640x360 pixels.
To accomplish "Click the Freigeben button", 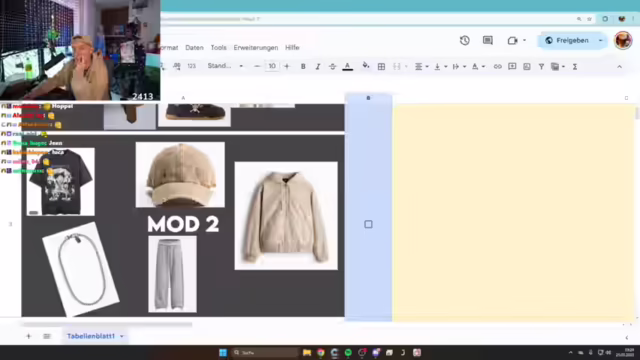I will (567, 40).
